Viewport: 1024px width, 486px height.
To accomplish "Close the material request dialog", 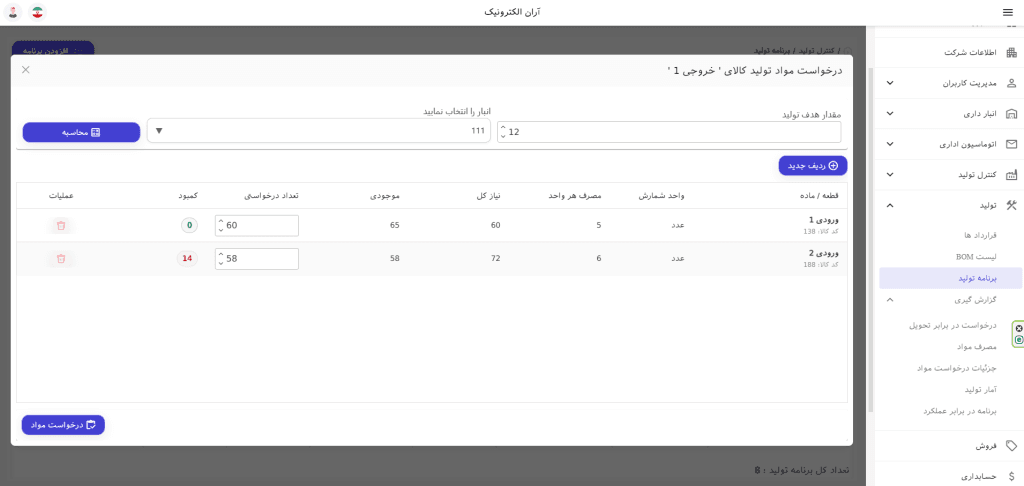I will (25, 70).
